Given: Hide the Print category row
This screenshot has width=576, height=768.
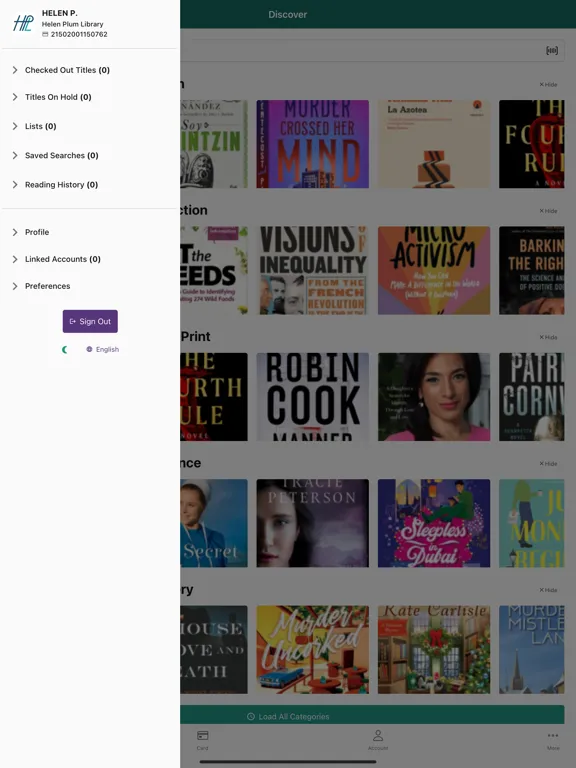Looking at the screenshot, I should pyautogui.click(x=548, y=337).
